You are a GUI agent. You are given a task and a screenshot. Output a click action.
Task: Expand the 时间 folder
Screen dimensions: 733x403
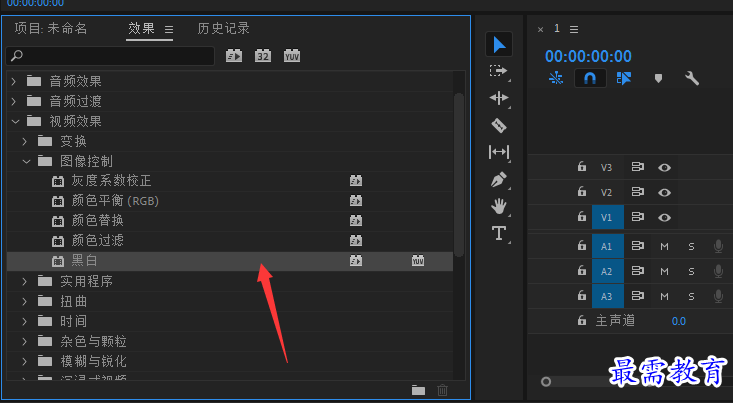pos(25,321)
